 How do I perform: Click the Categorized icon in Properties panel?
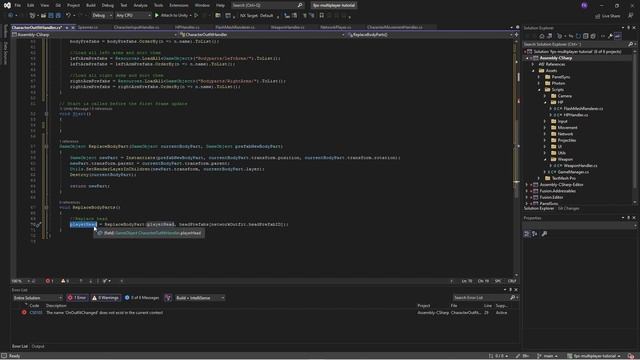527,234
